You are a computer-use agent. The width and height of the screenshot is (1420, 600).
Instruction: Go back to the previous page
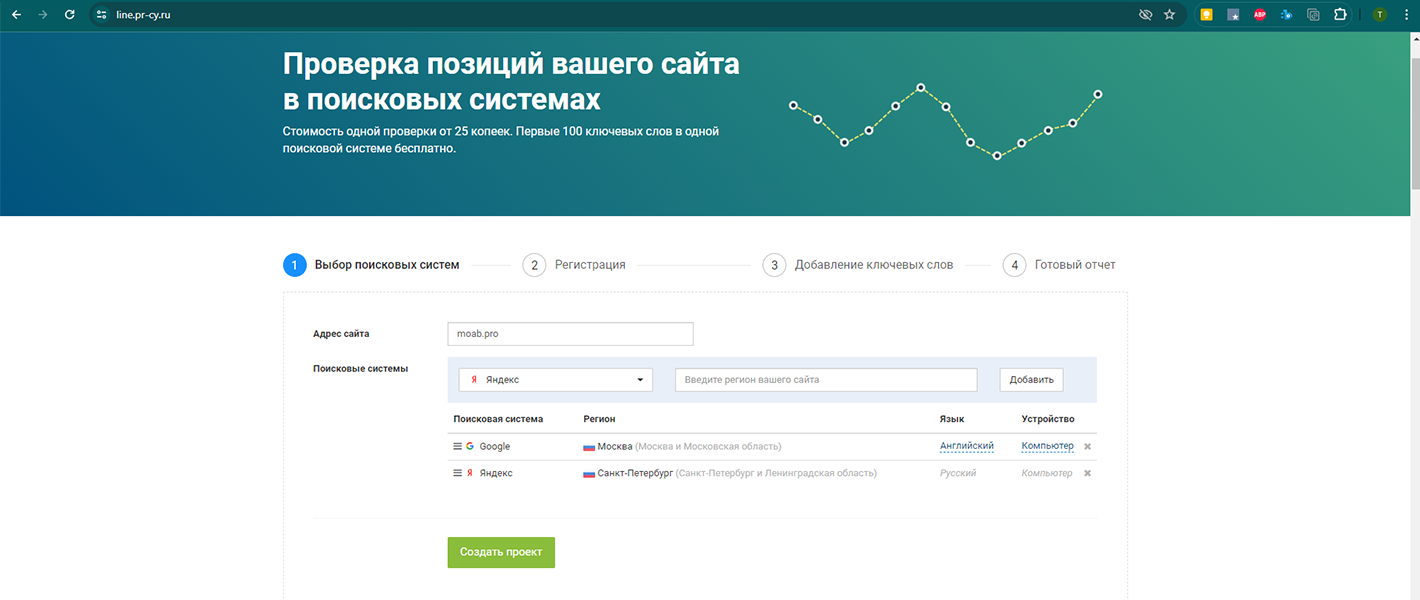click(x=16, y=15)
